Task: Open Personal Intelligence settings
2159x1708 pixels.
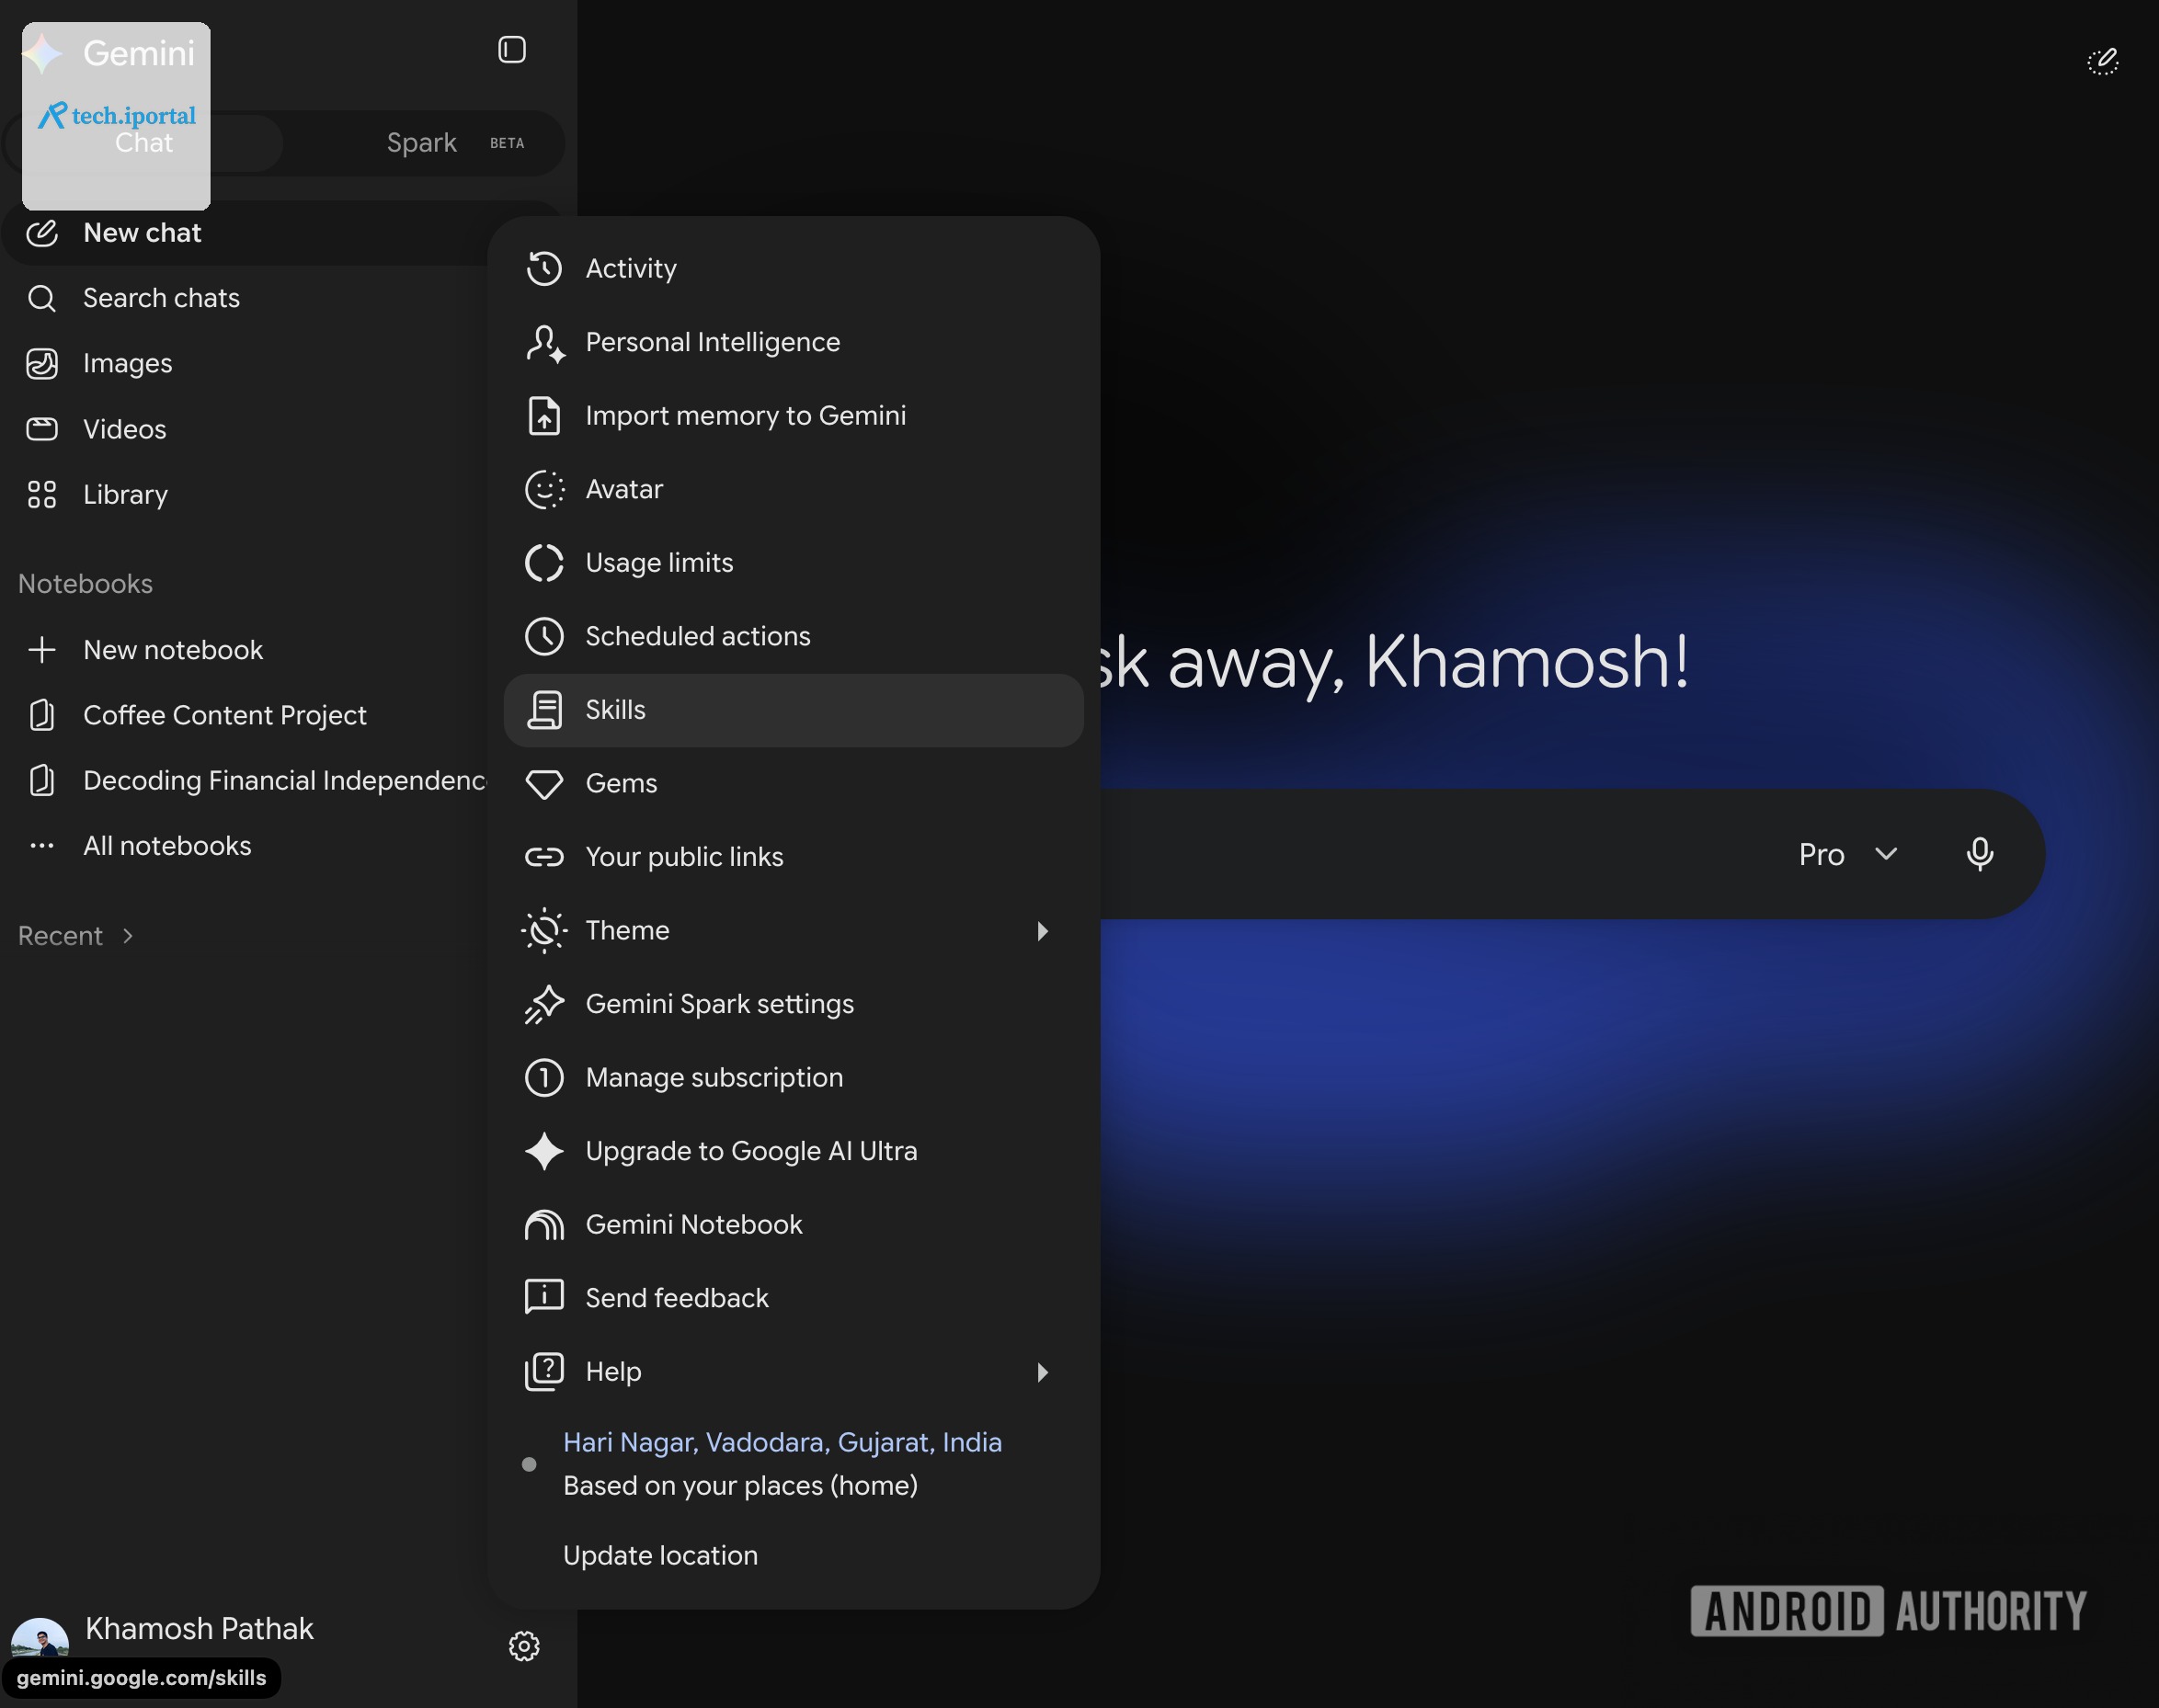Action: click(793, 342)
